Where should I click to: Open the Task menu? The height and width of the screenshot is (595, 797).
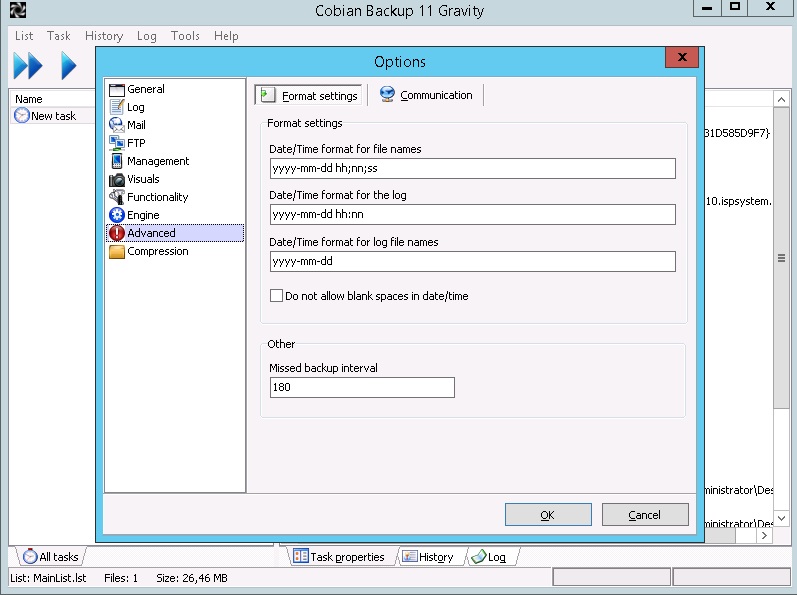pos(59,36)
